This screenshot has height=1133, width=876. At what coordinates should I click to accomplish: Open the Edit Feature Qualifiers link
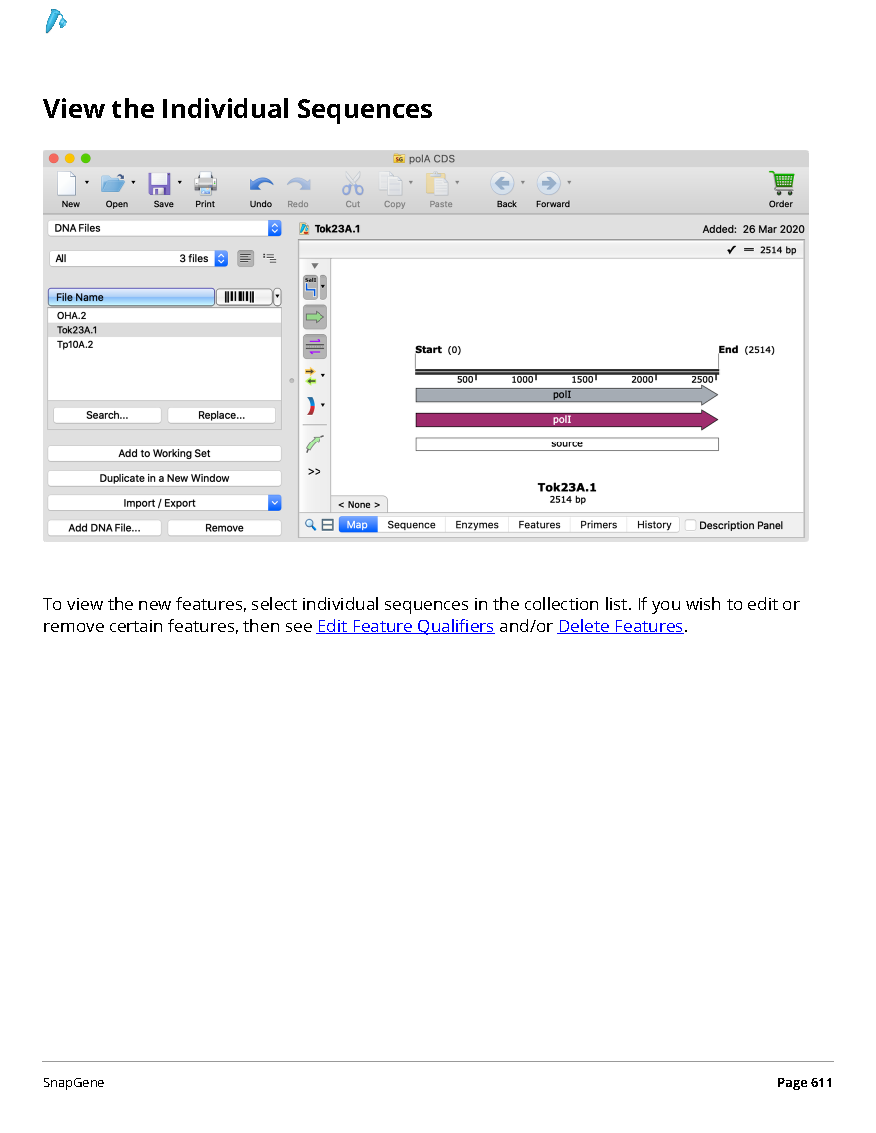405,626
